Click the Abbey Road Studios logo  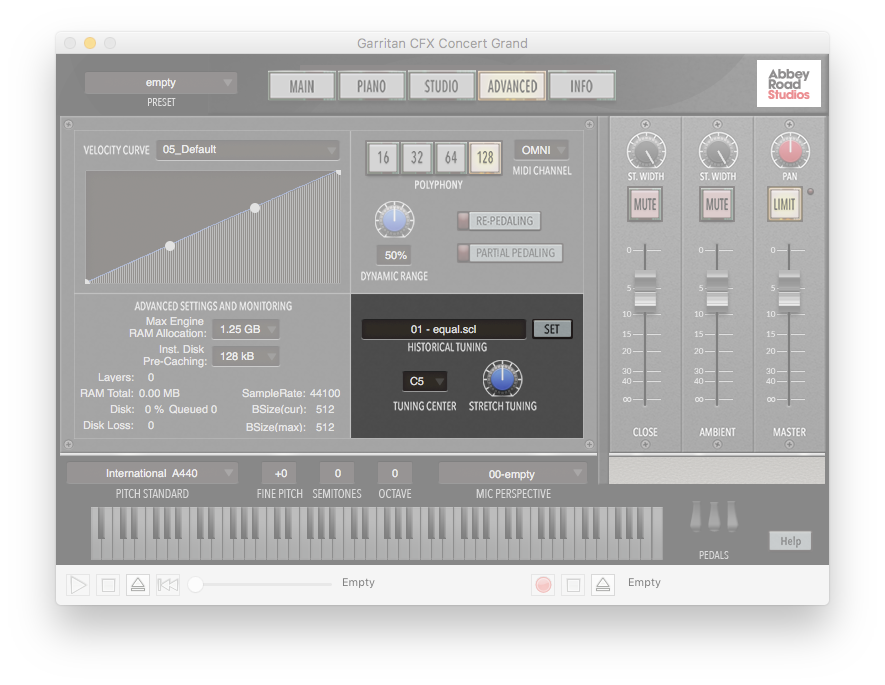point(788,84)
